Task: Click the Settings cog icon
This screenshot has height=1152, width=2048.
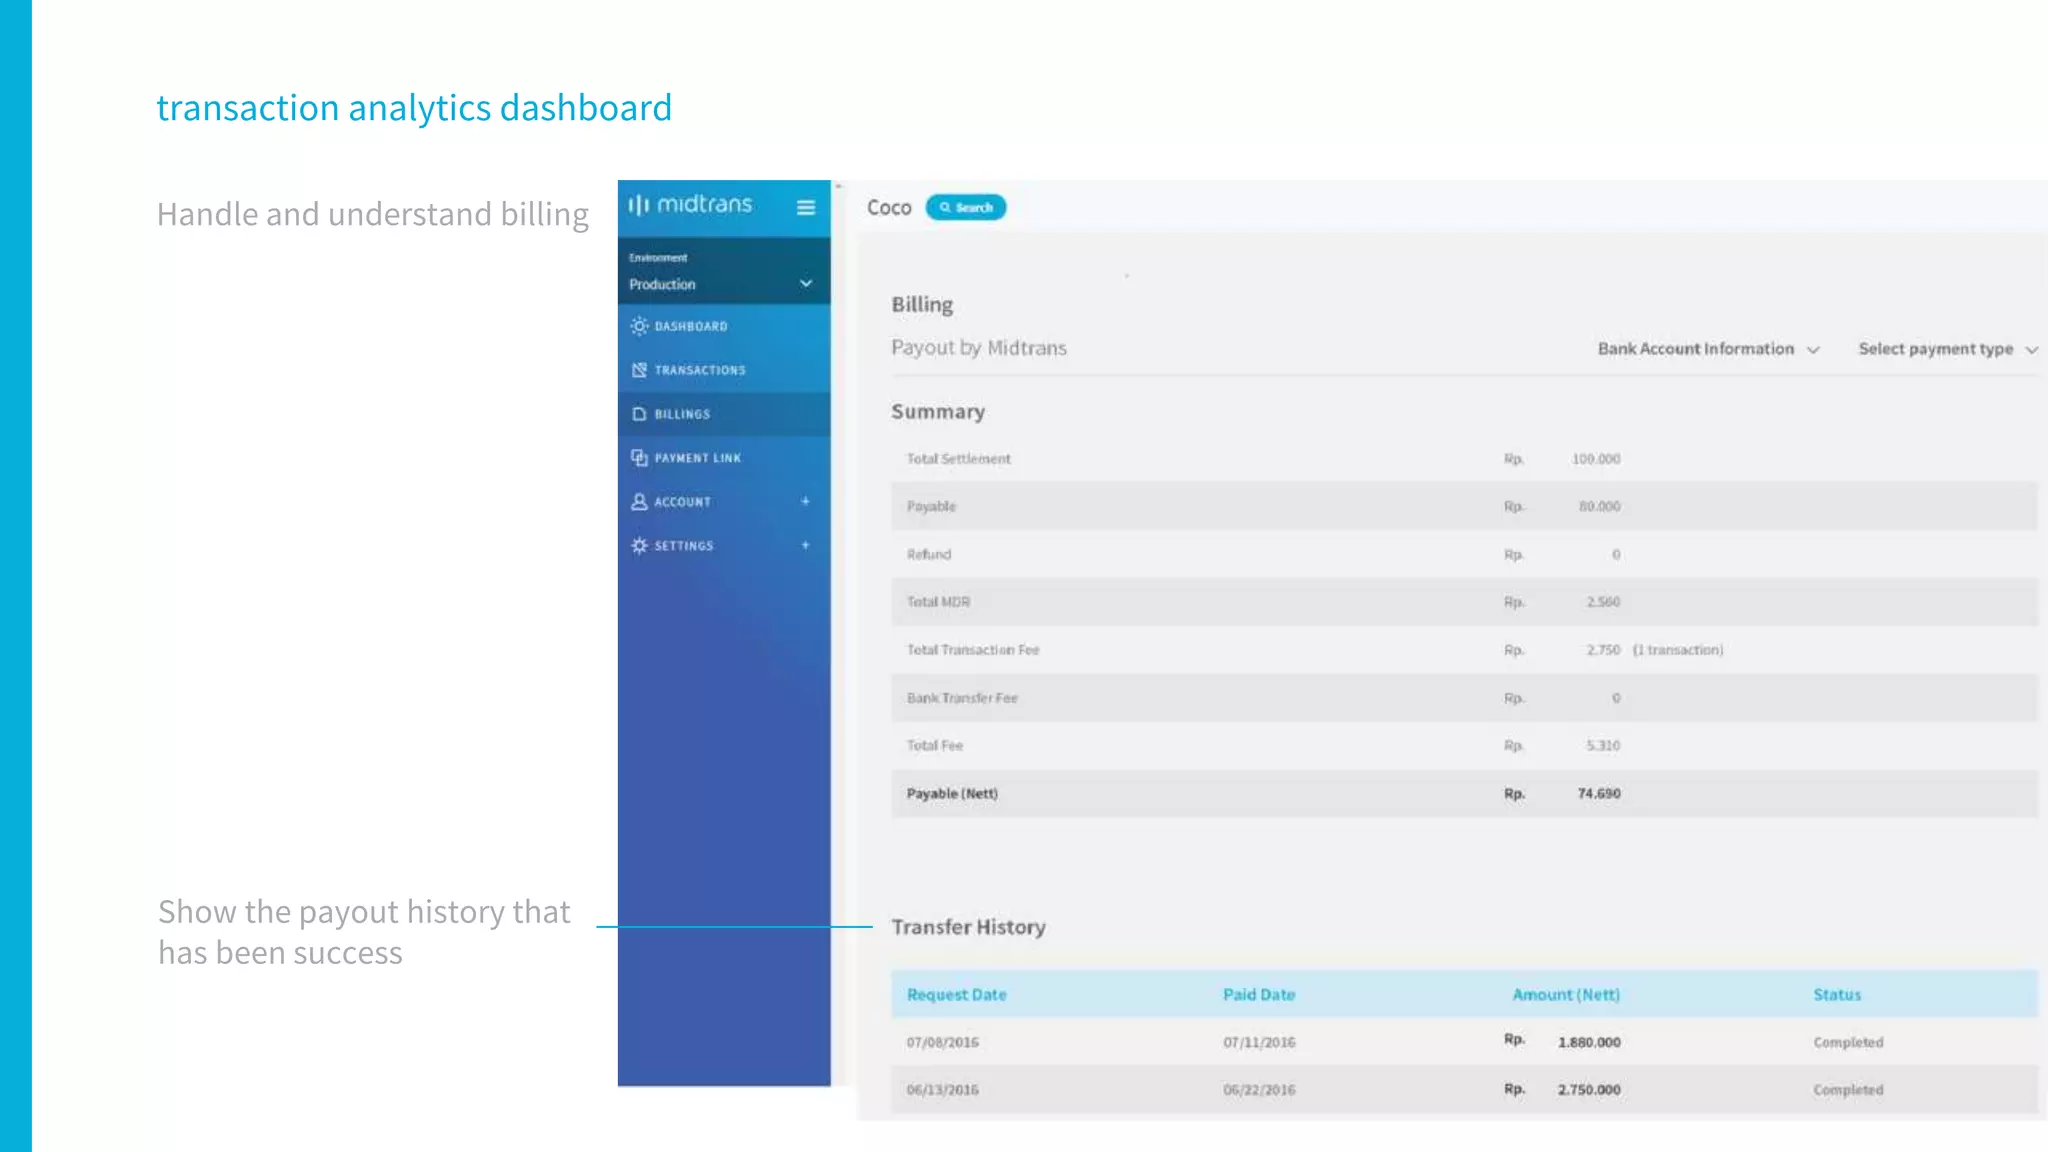Action: (x=639, y=546)
